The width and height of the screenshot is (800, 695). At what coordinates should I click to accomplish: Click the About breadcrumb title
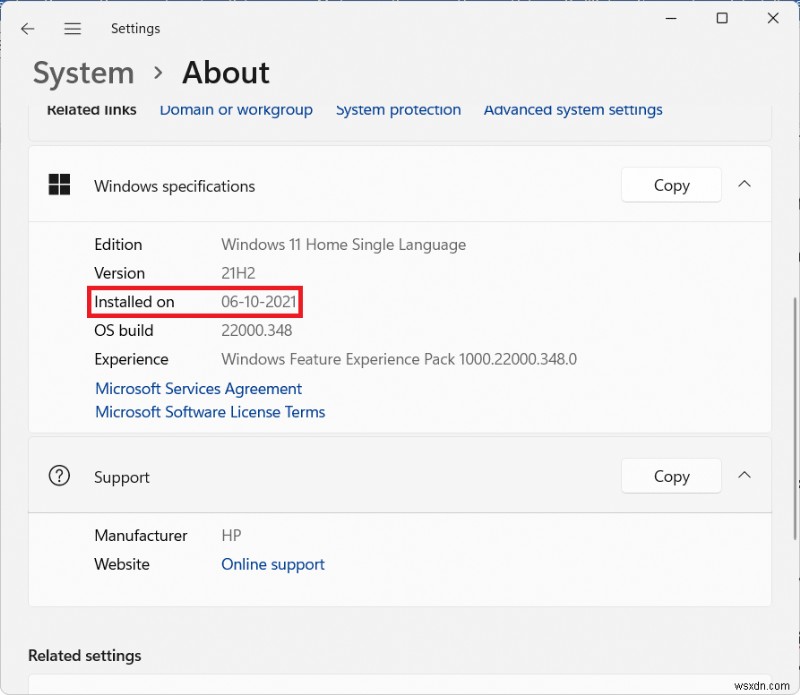click(x=226, y=73)
